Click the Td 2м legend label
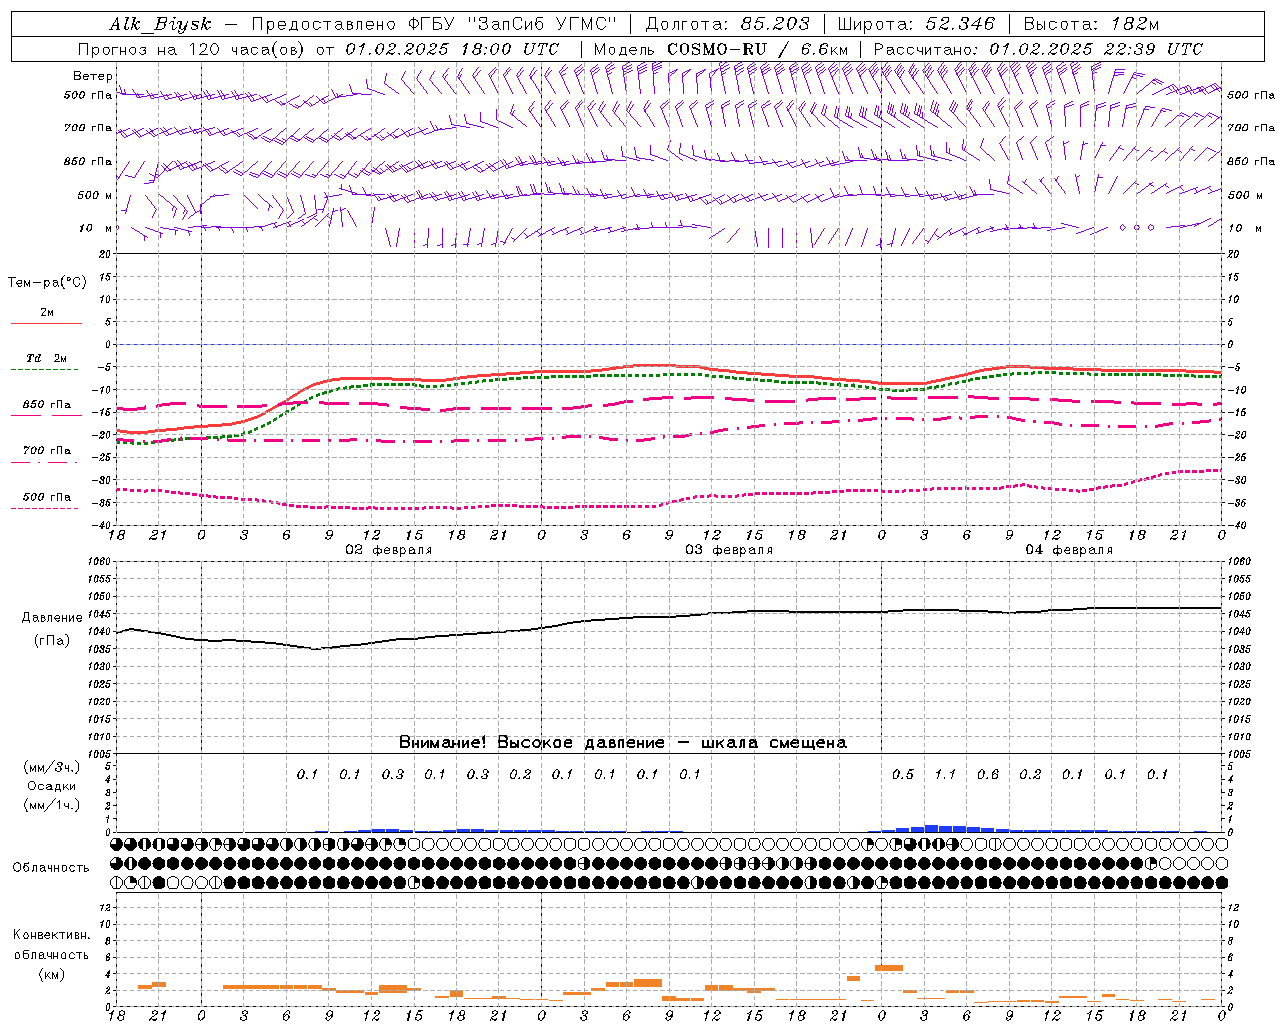Screen dimensions: 1280x1024 (46, 358)
